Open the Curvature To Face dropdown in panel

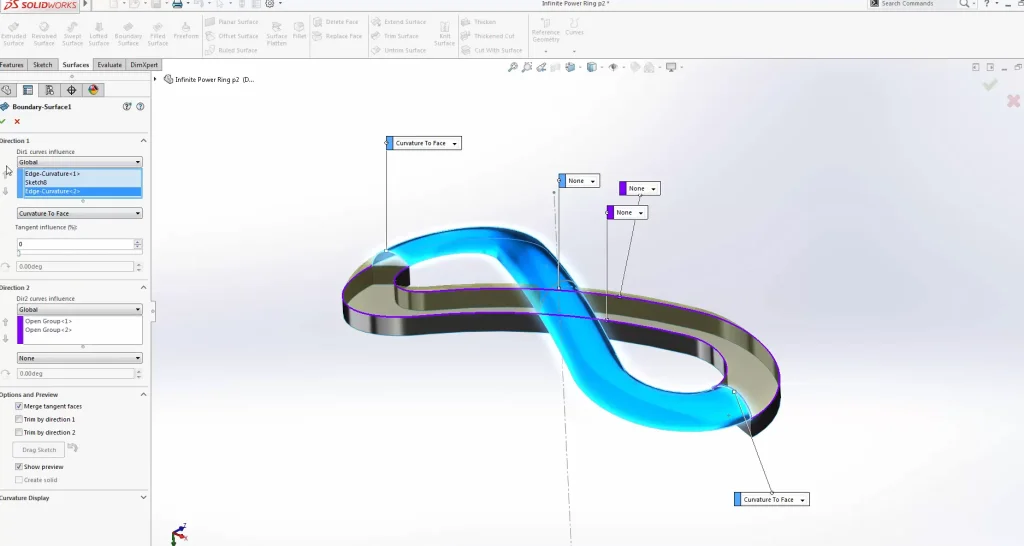(x=80, y=213)
